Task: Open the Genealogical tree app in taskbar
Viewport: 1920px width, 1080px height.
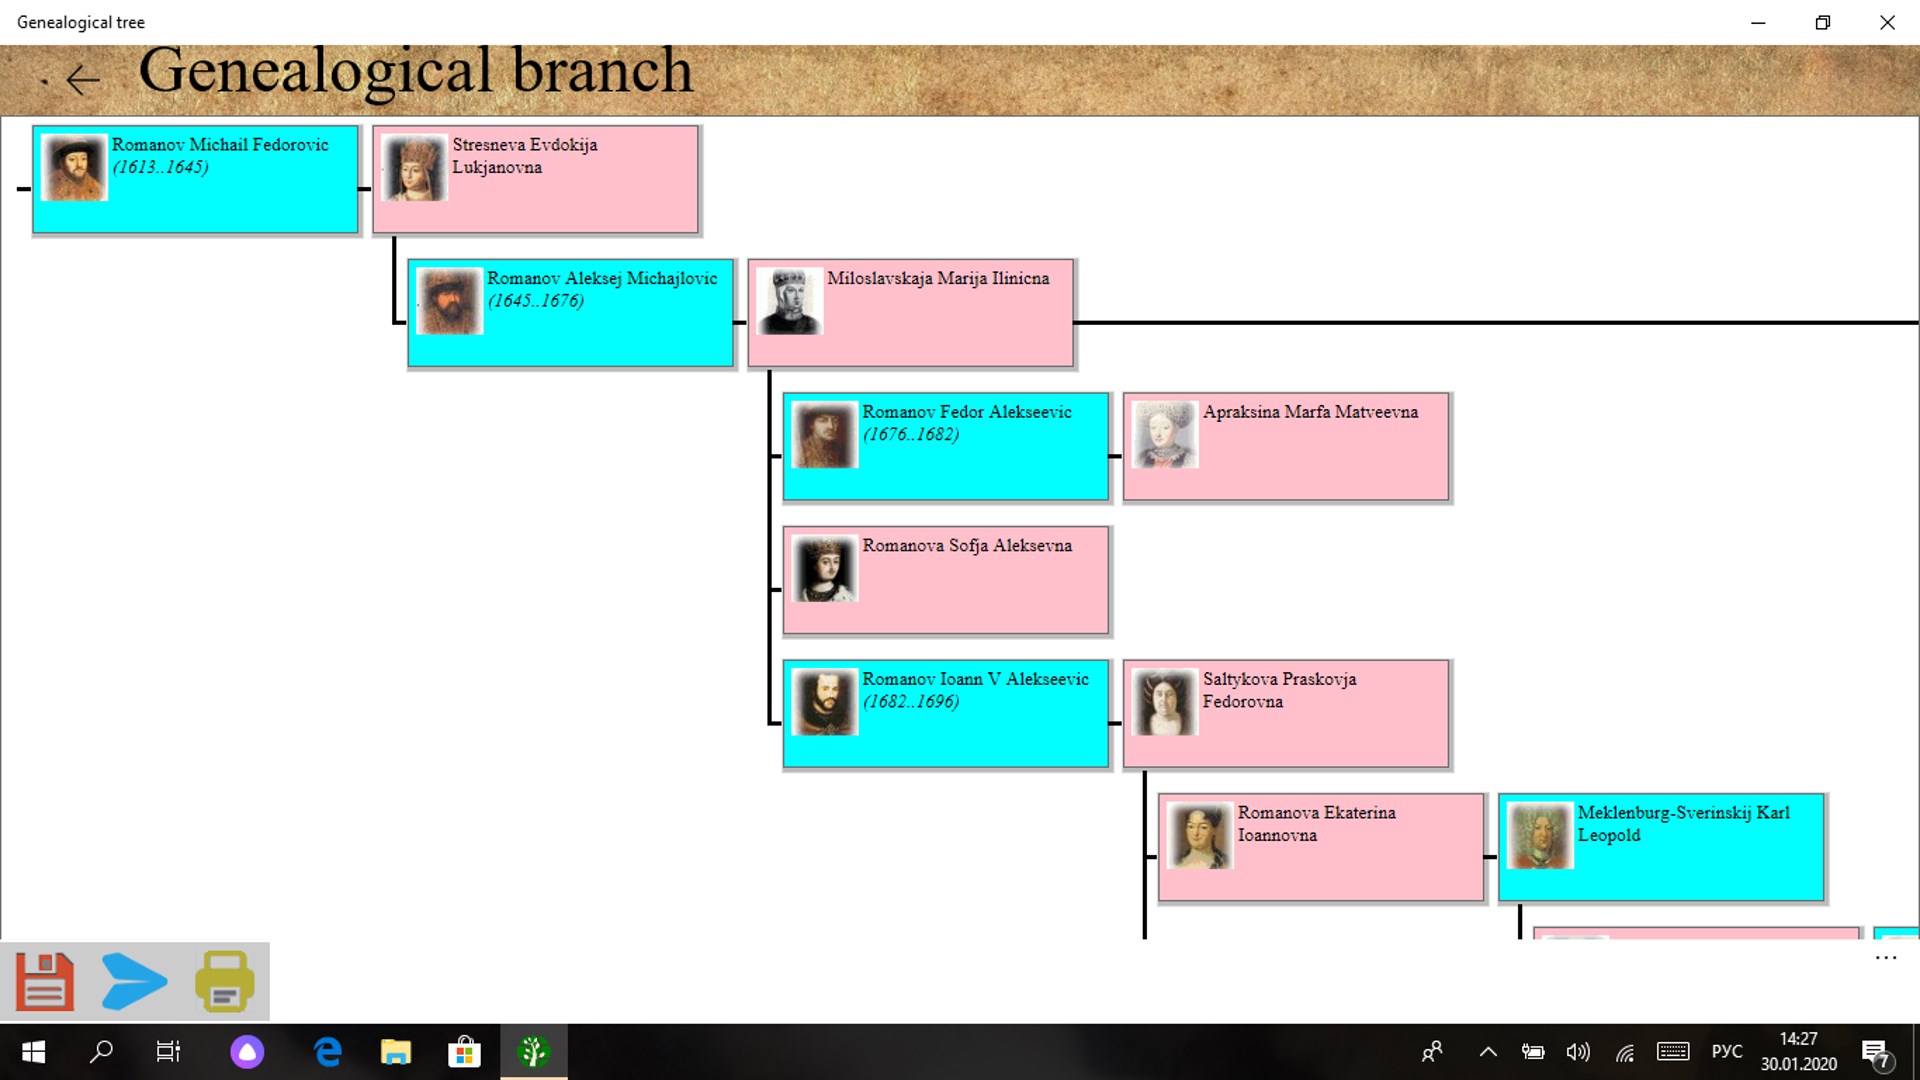Action: click(533, 1051)
